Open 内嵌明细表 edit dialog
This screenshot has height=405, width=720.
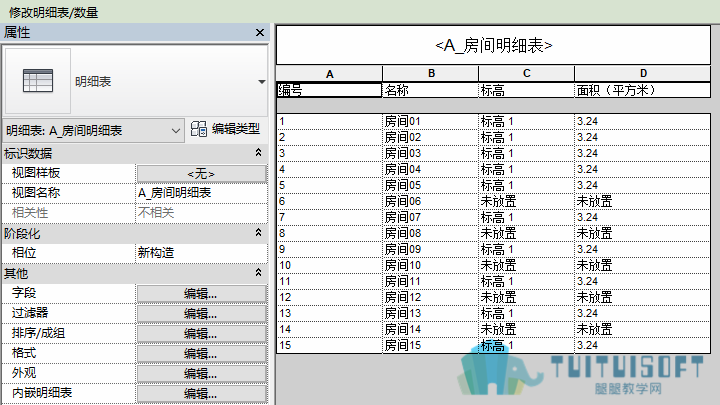coord(201,394)
